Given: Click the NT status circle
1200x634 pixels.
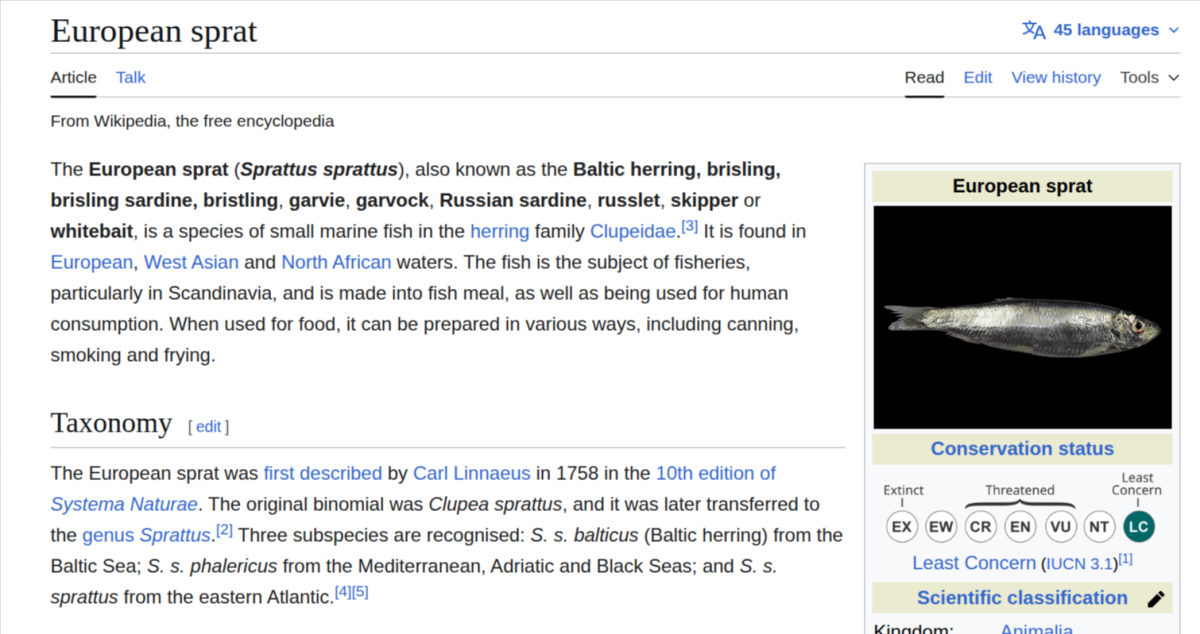Looking at the screenshot, I should tap(1099, 526).
